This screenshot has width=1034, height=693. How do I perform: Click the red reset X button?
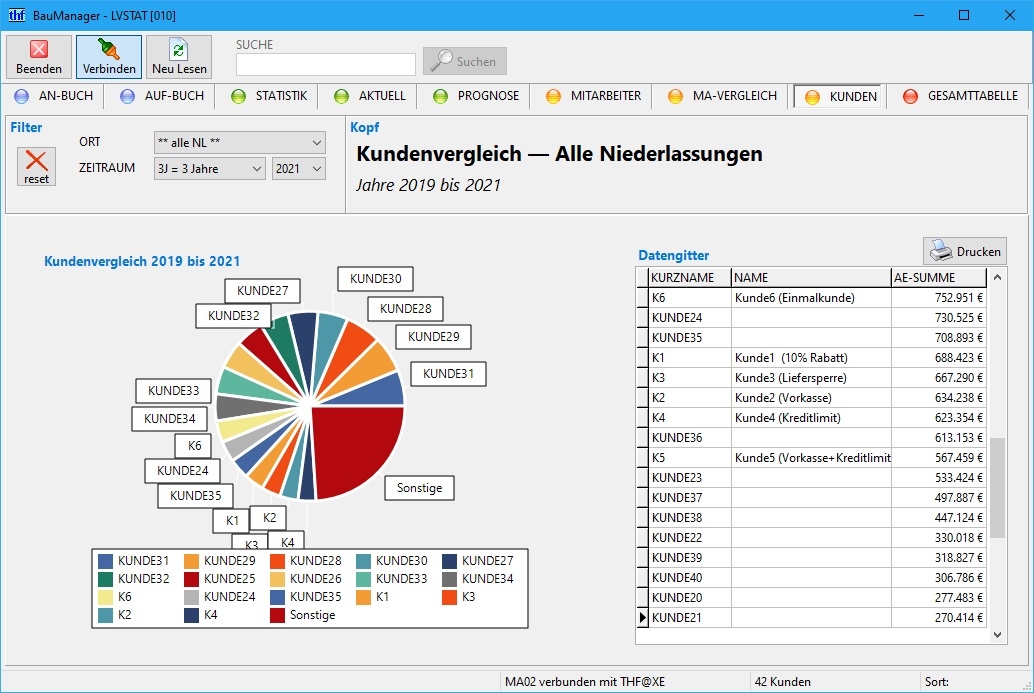point(36,166)
